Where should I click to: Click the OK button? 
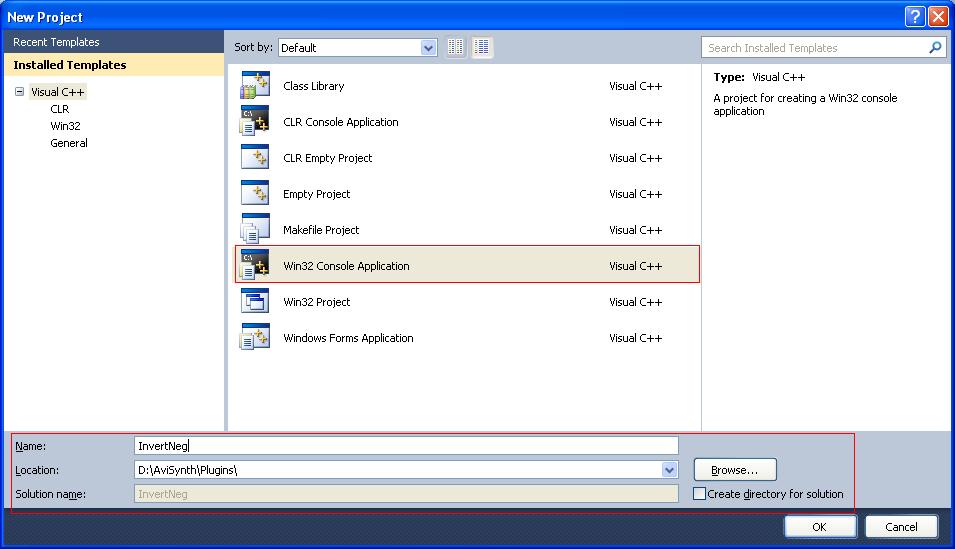tap(820, 527)
